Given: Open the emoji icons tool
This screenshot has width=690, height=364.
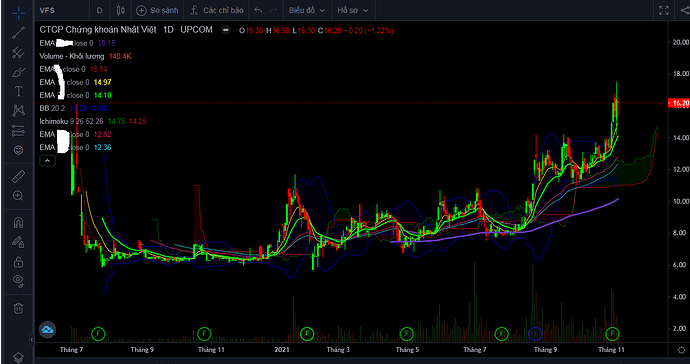Looking at the screenshot, I should [x=18, y=150].
